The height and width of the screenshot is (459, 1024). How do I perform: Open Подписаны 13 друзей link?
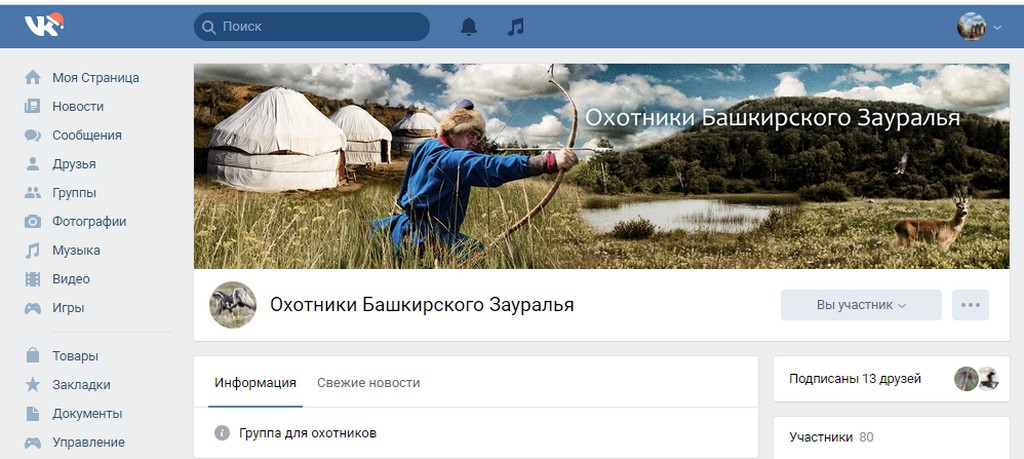[855, 379]
